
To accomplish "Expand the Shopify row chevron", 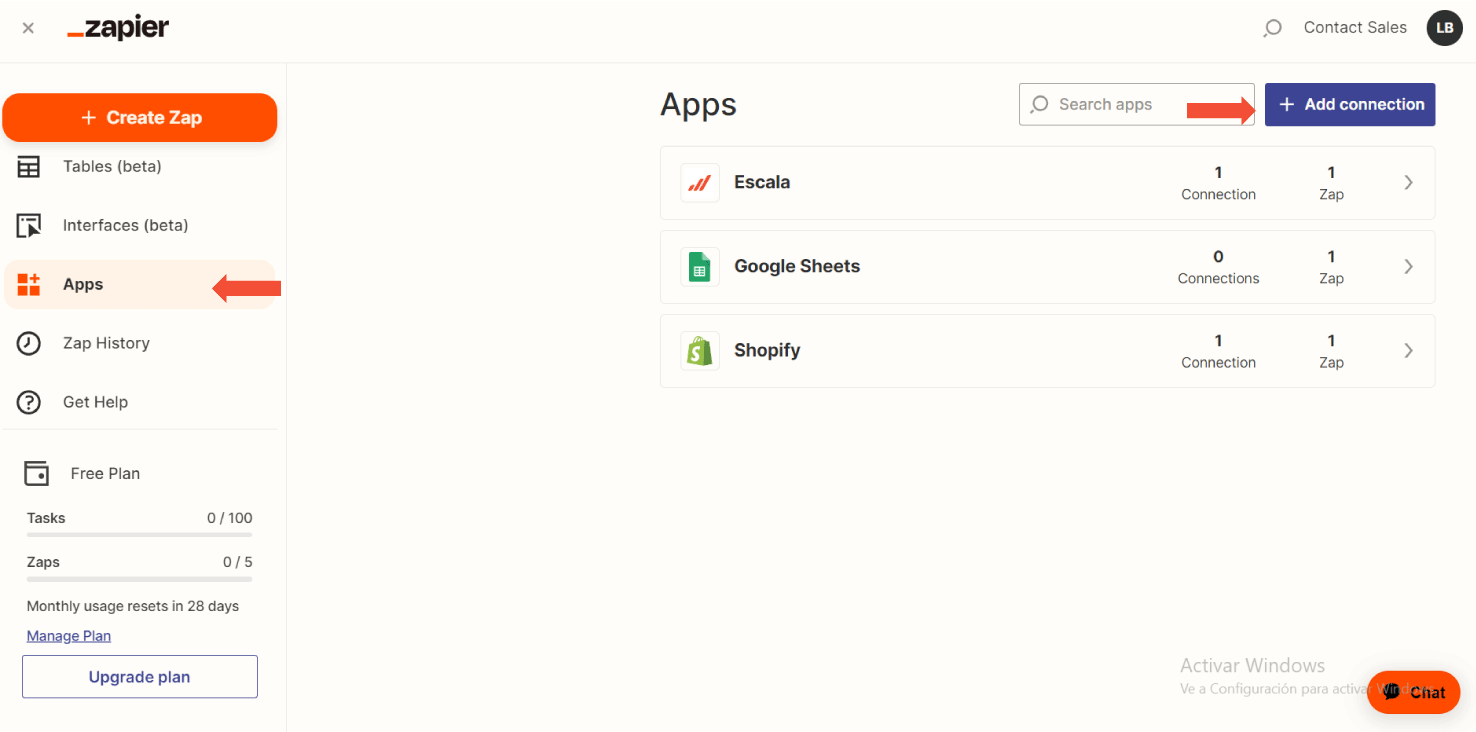I will [1408, 351].
